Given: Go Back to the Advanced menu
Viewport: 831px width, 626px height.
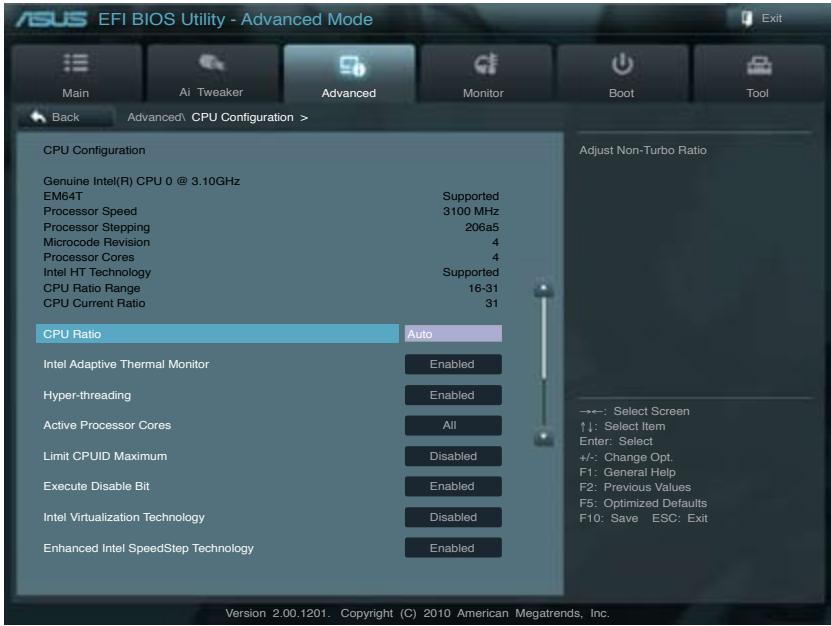Looking at the screenshot, I should (x=65, y=117).
